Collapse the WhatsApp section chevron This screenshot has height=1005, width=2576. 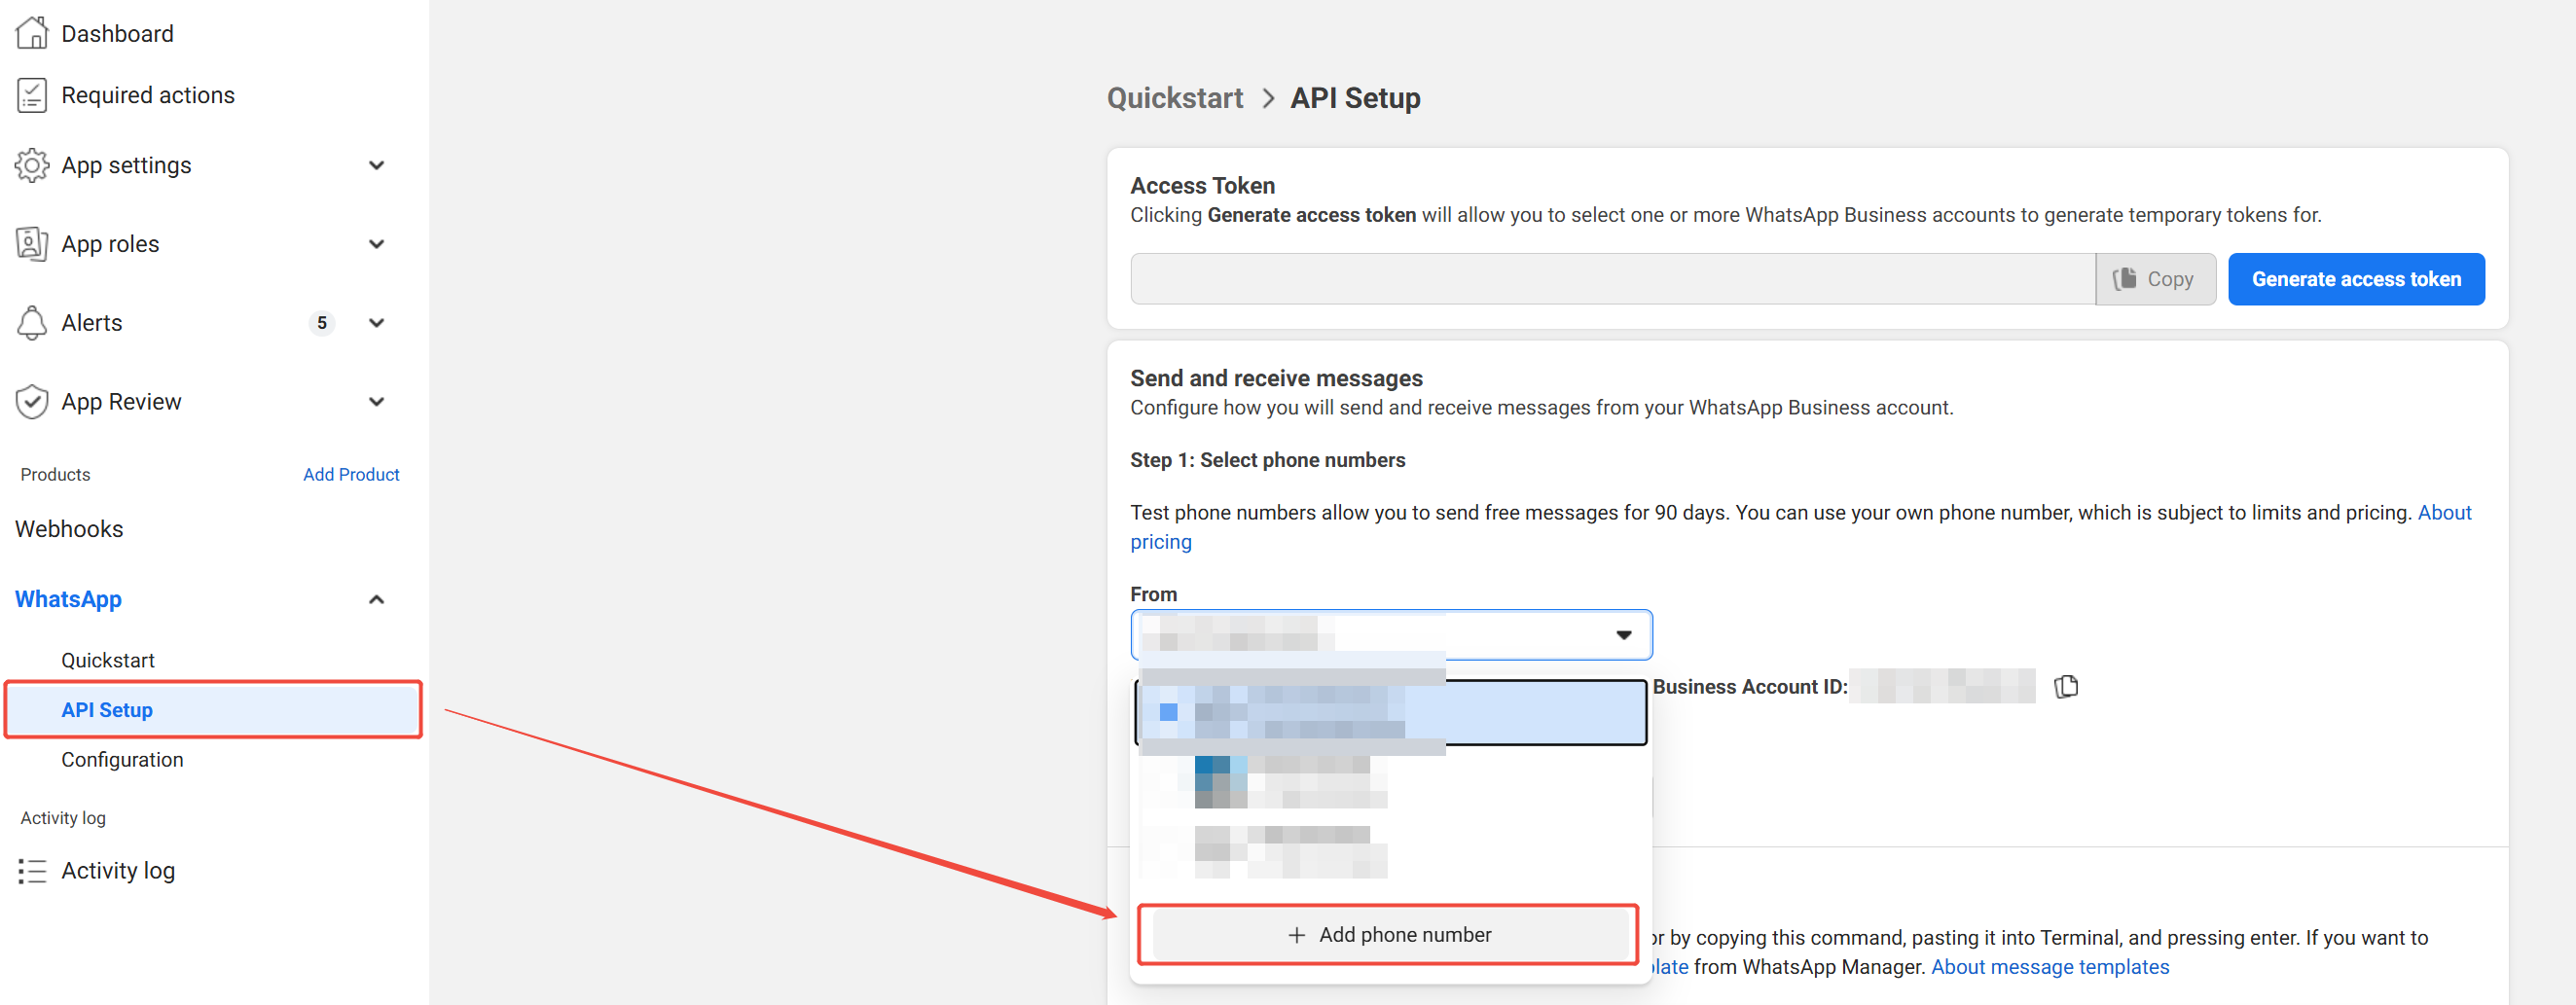(377, 598)
